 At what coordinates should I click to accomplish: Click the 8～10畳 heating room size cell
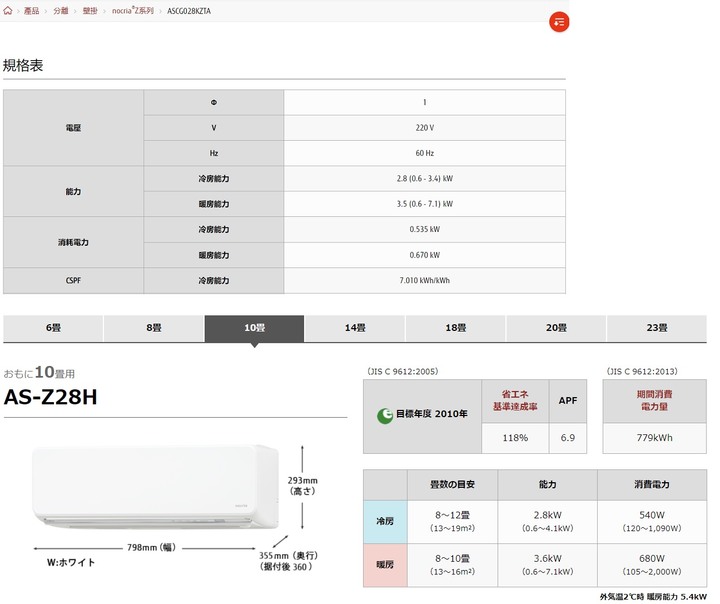pyautogui.click(x=452, y=565)
